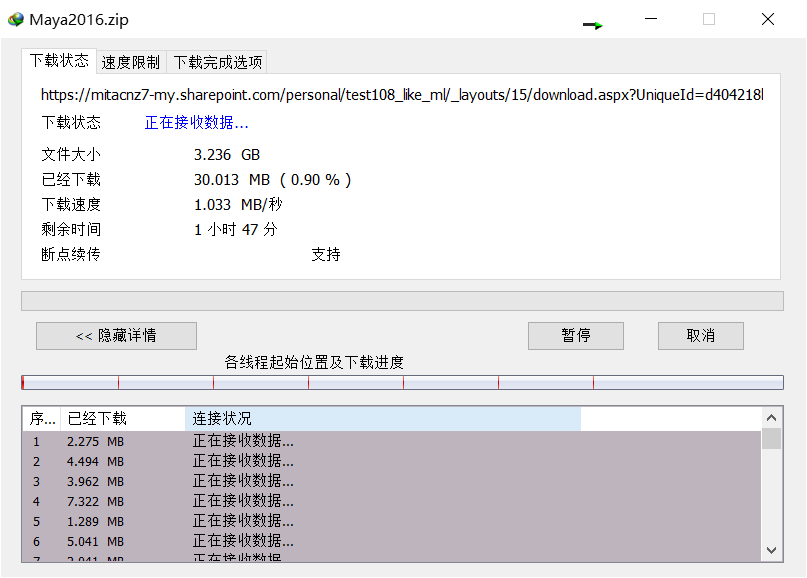
Task: Click the thread segment progress bar
Action: click(x=402, y=382)
